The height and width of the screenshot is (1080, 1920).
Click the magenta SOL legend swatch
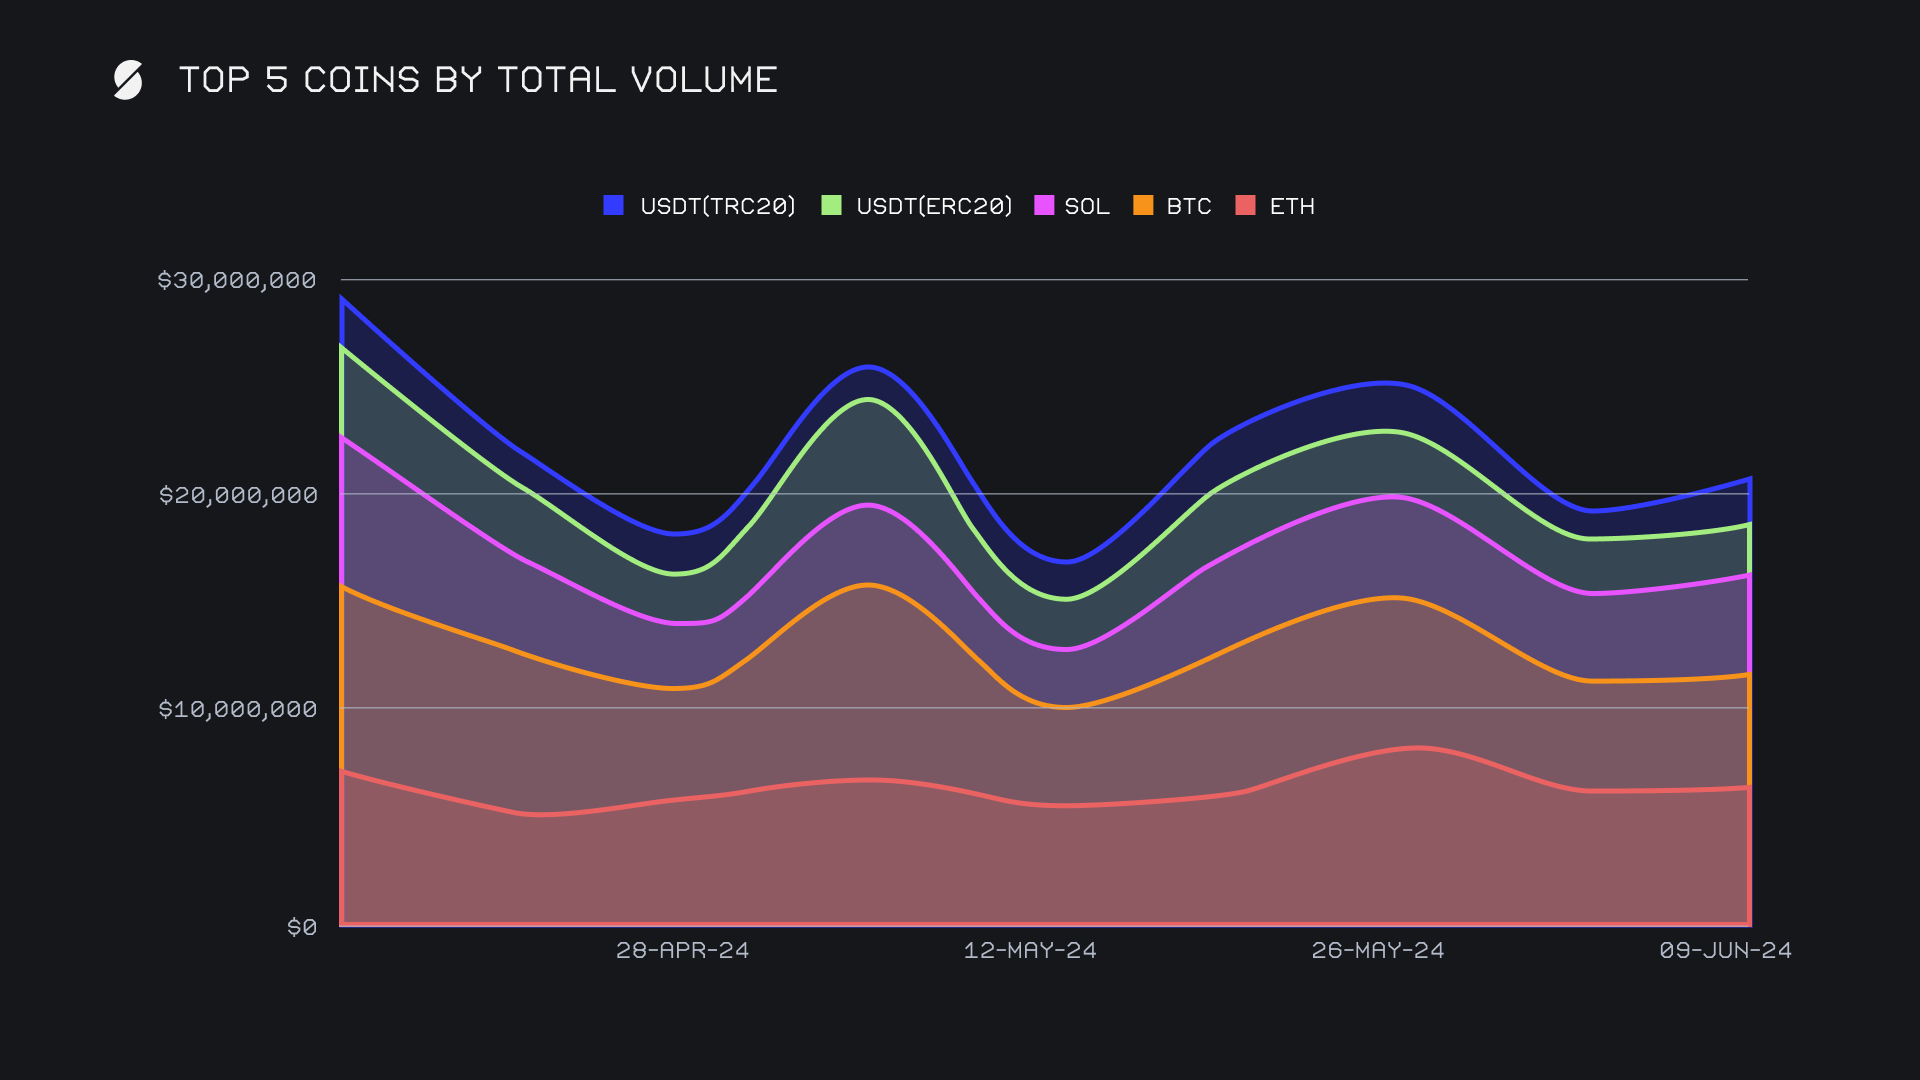[1044, 205]
